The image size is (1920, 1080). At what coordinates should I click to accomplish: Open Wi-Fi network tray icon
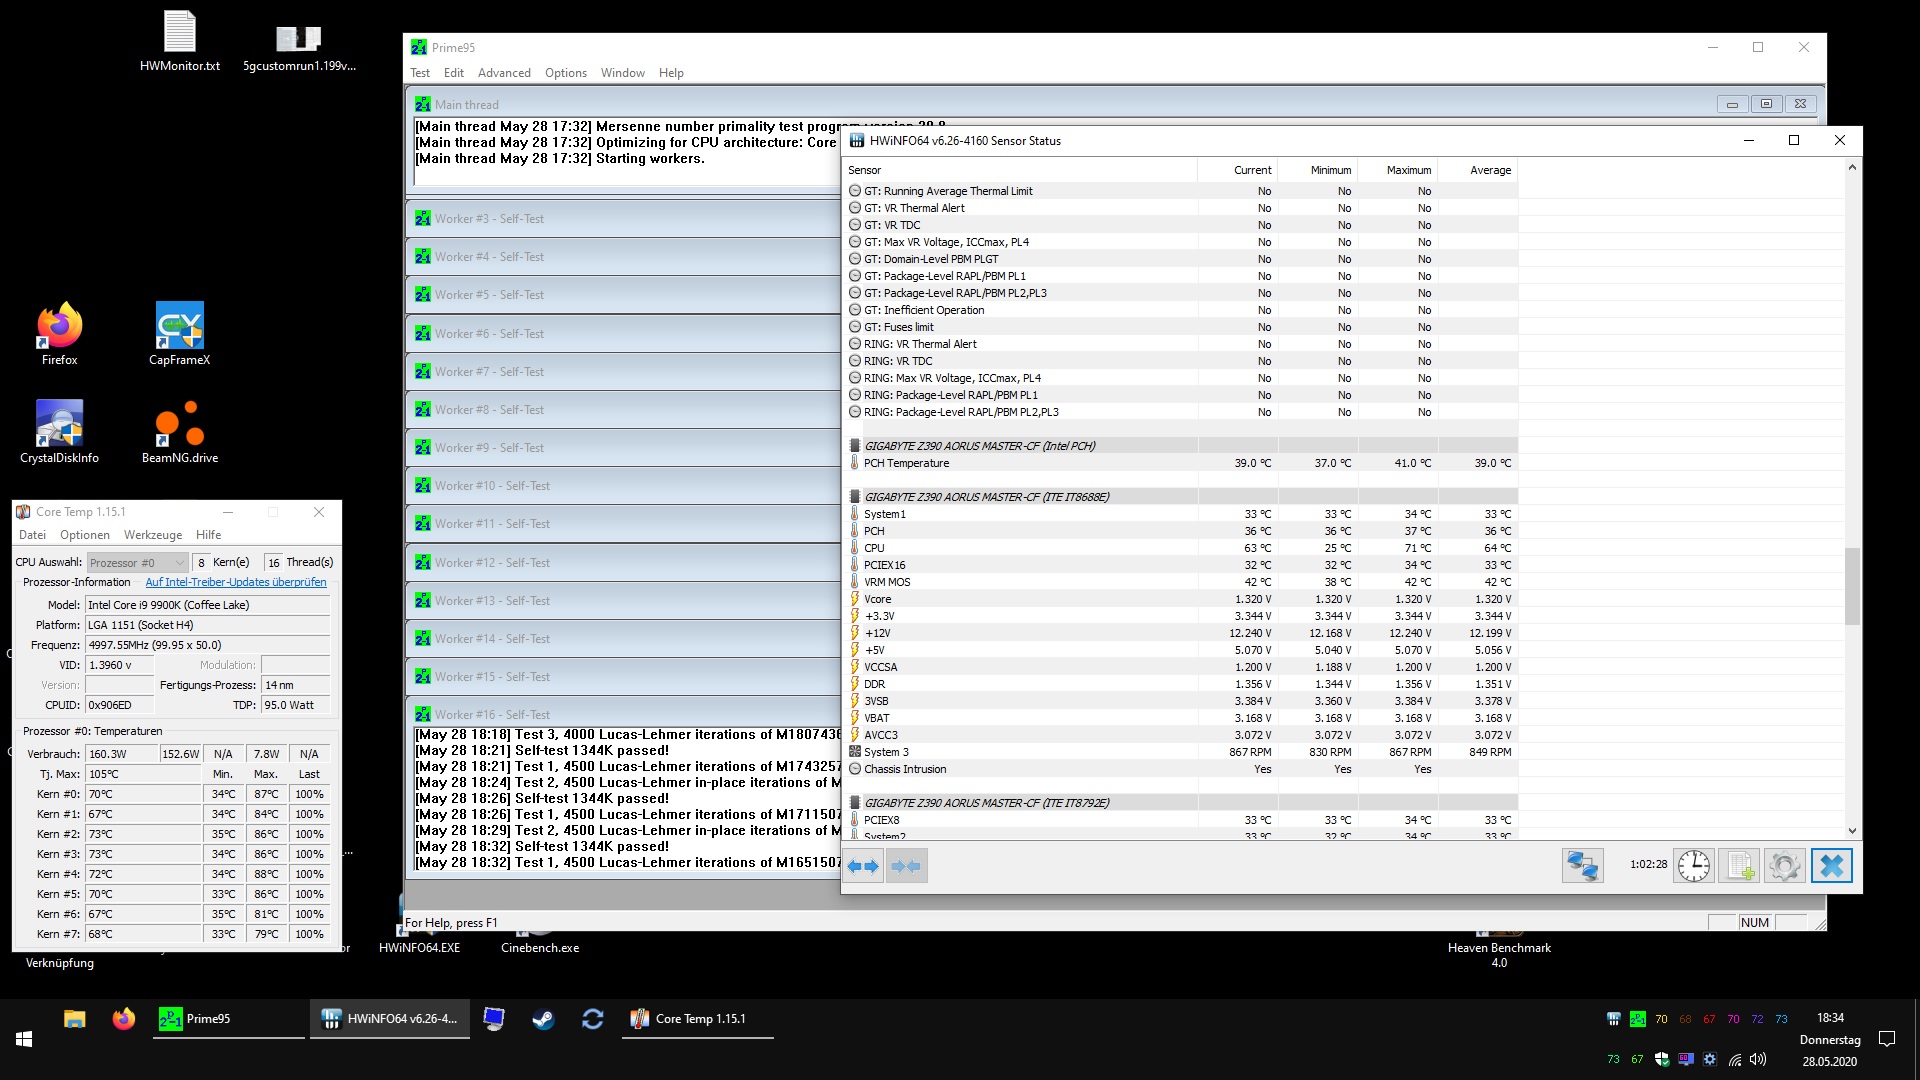(1734, 1059)
